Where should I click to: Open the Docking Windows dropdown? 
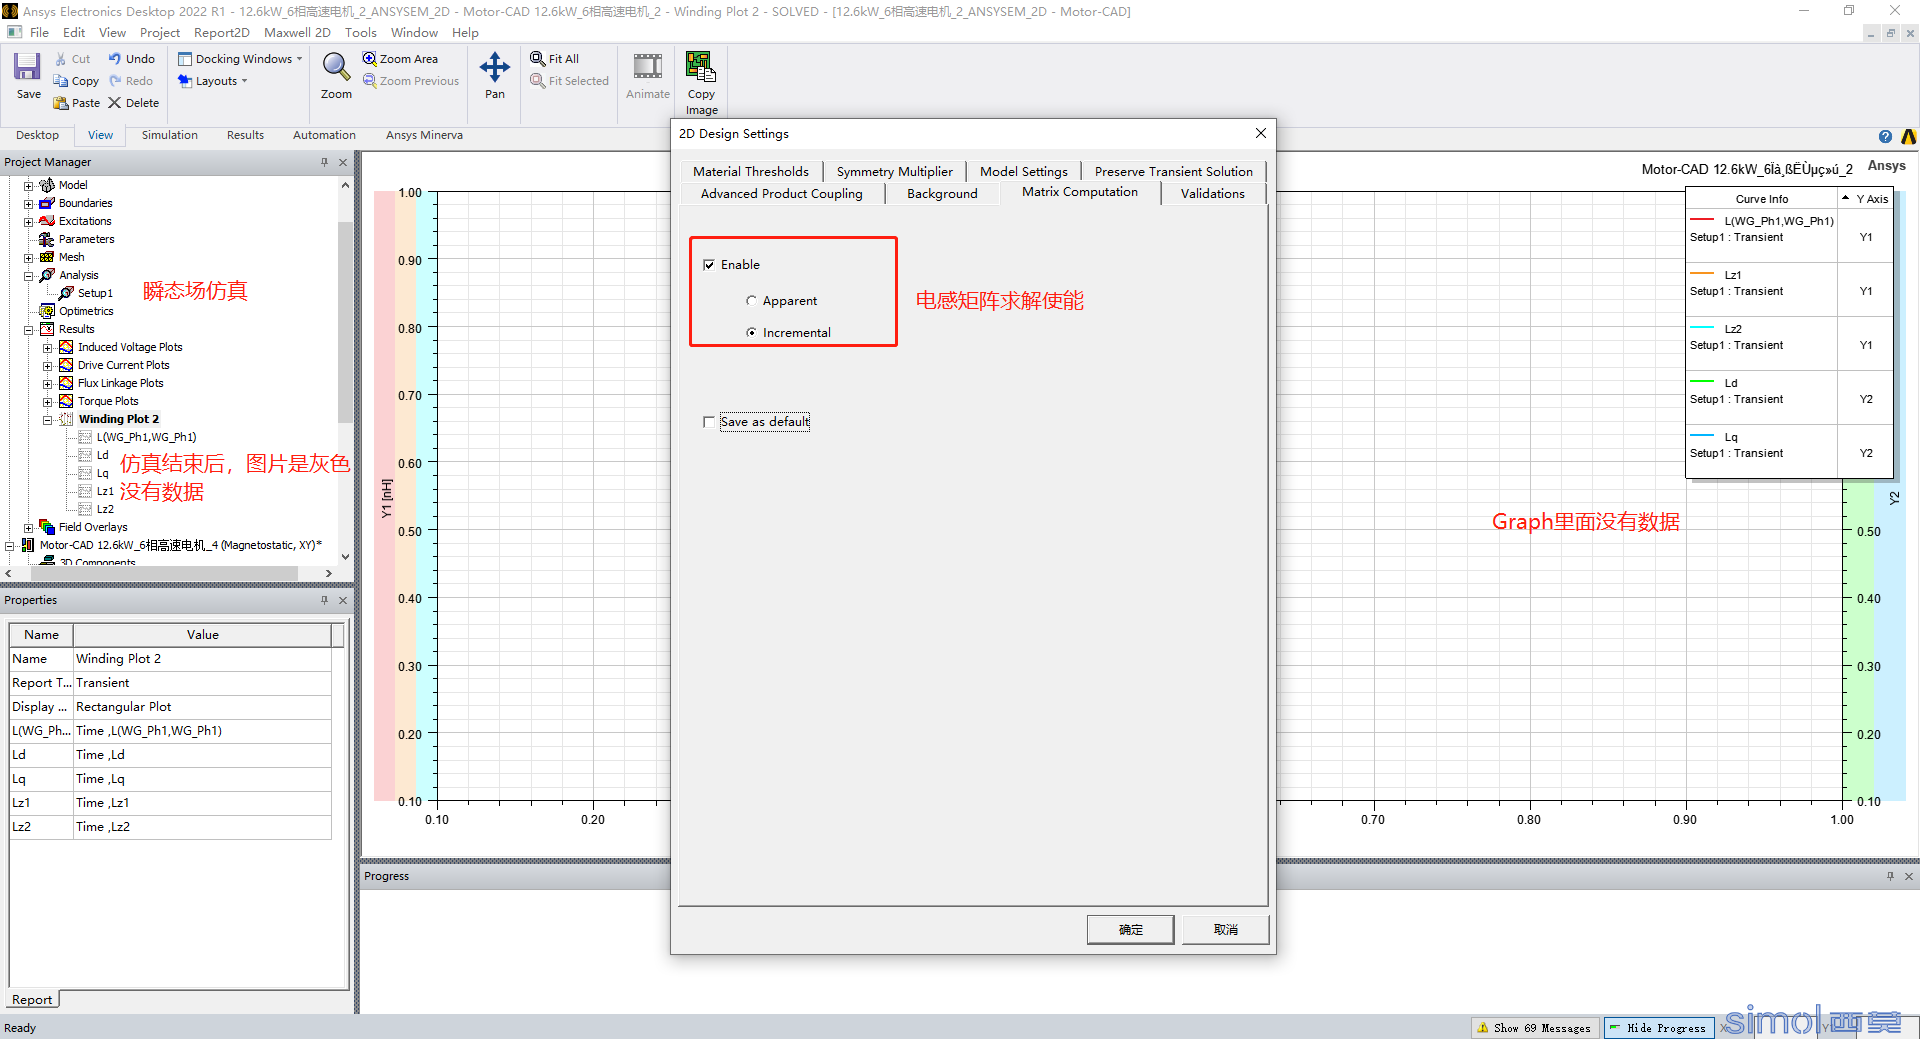tap(240, 59)
